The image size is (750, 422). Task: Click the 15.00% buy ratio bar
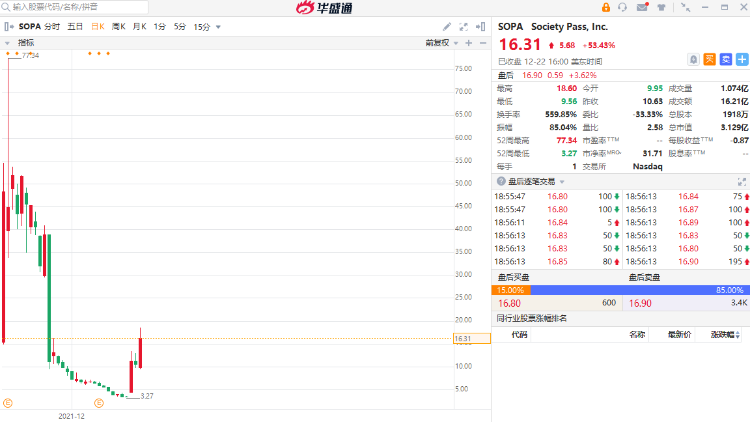coord(511,290)
